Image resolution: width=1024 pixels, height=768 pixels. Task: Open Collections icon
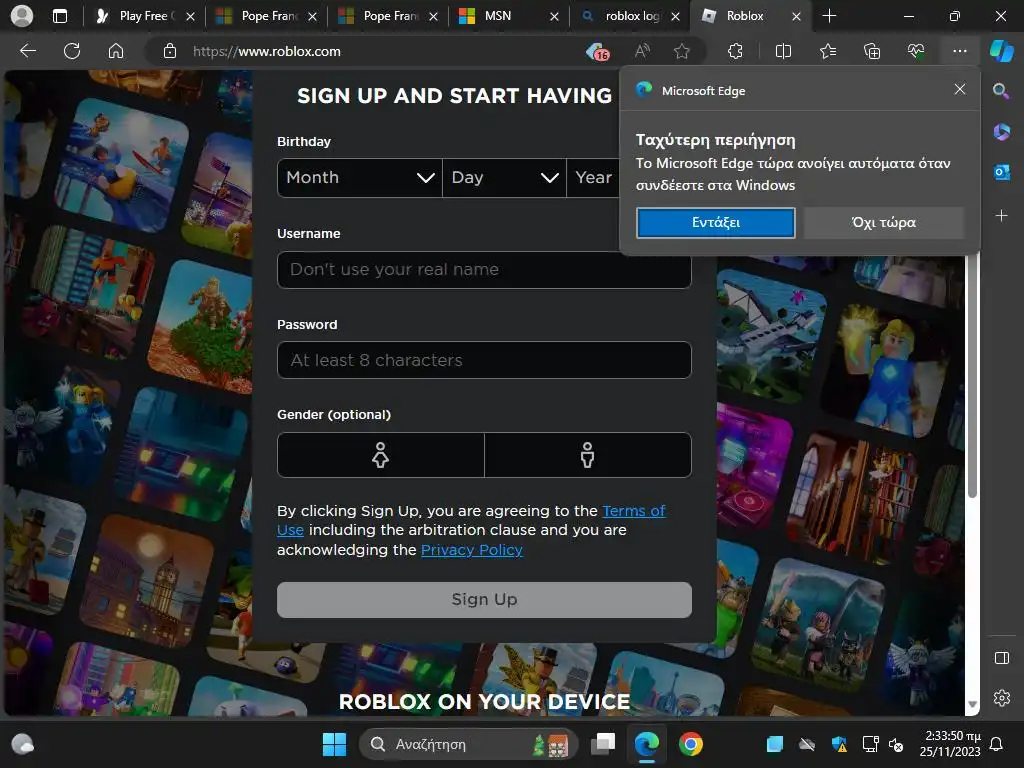(x=872, y=51)
